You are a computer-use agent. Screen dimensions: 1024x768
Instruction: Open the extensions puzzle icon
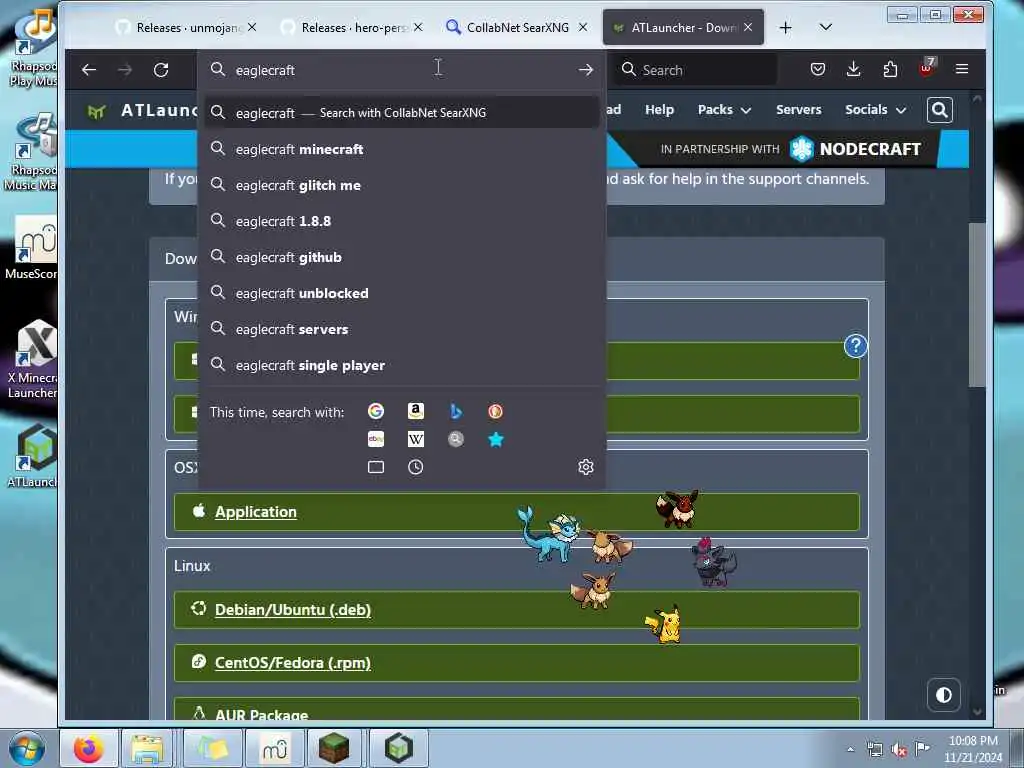890,69
